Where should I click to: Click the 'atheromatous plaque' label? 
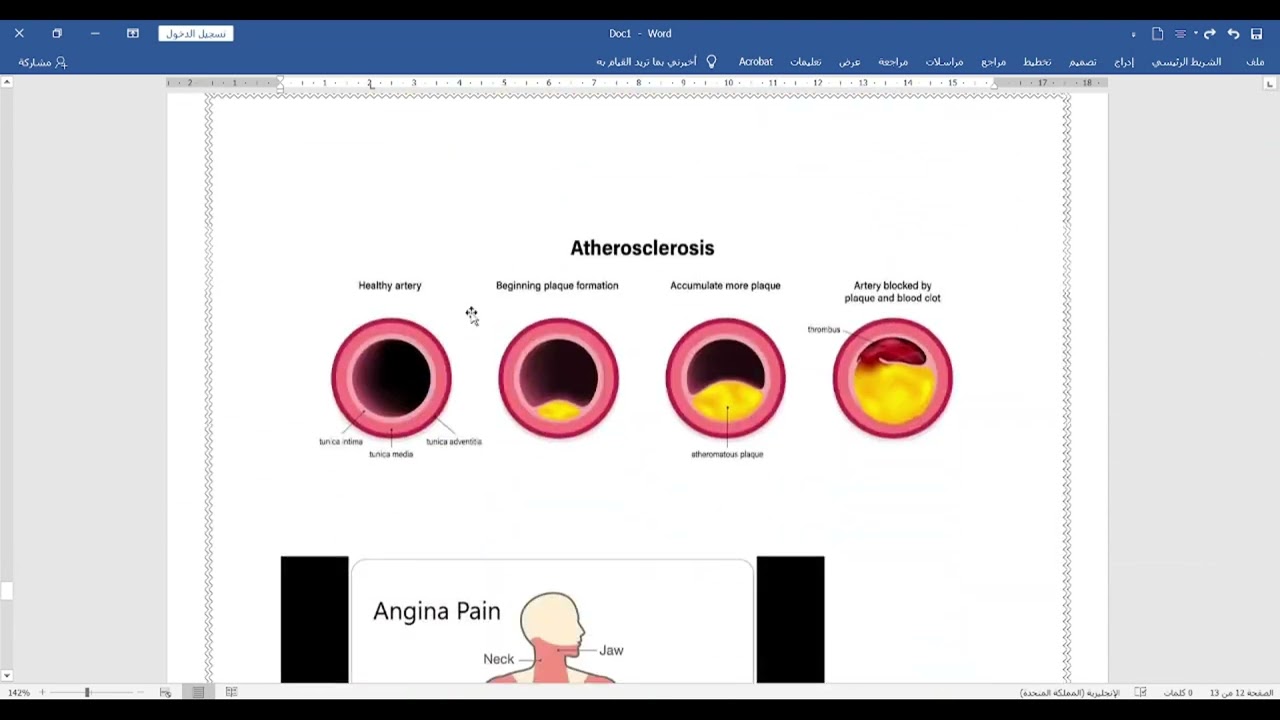(x=727, y=454)
